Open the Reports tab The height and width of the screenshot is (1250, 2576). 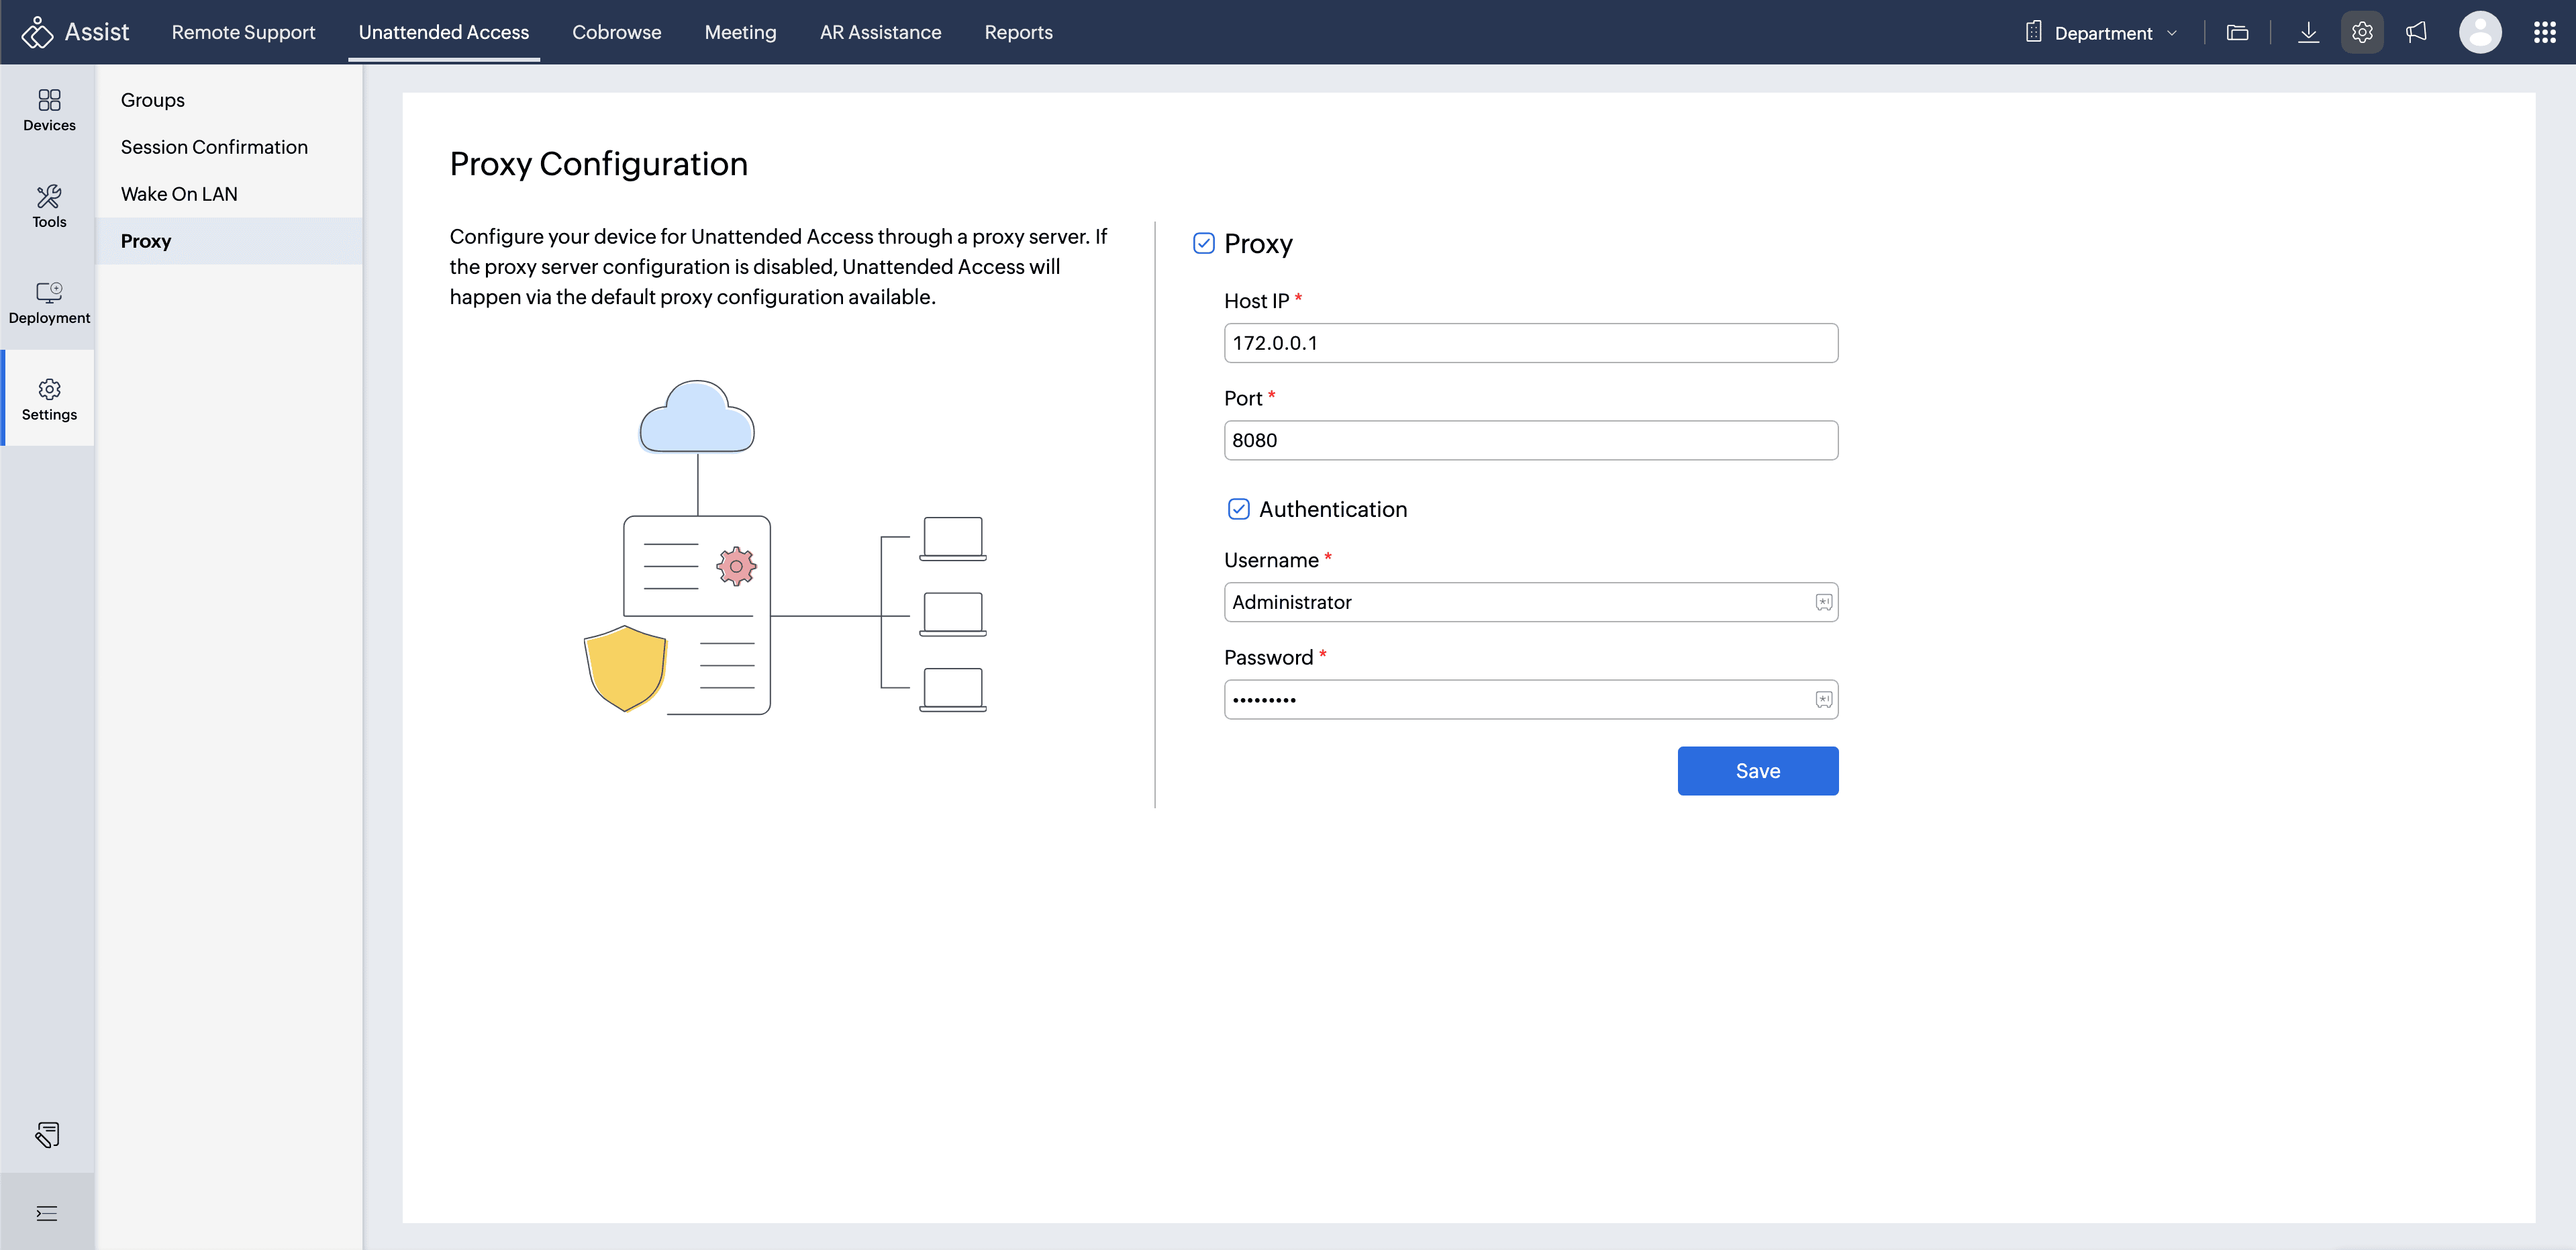point(1018,32)
